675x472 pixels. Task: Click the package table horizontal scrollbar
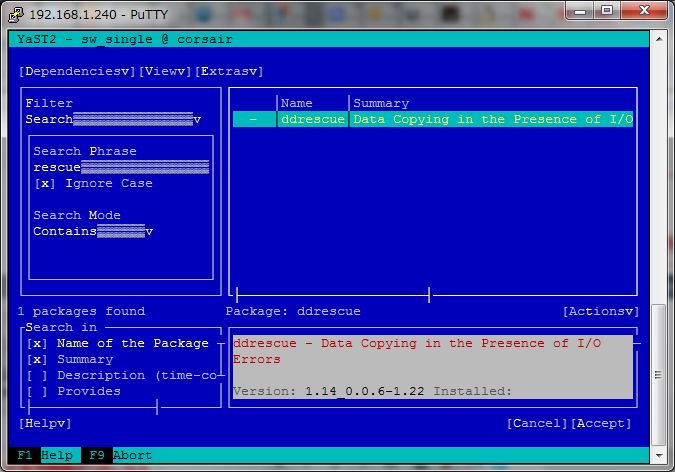tap(333, 295)
